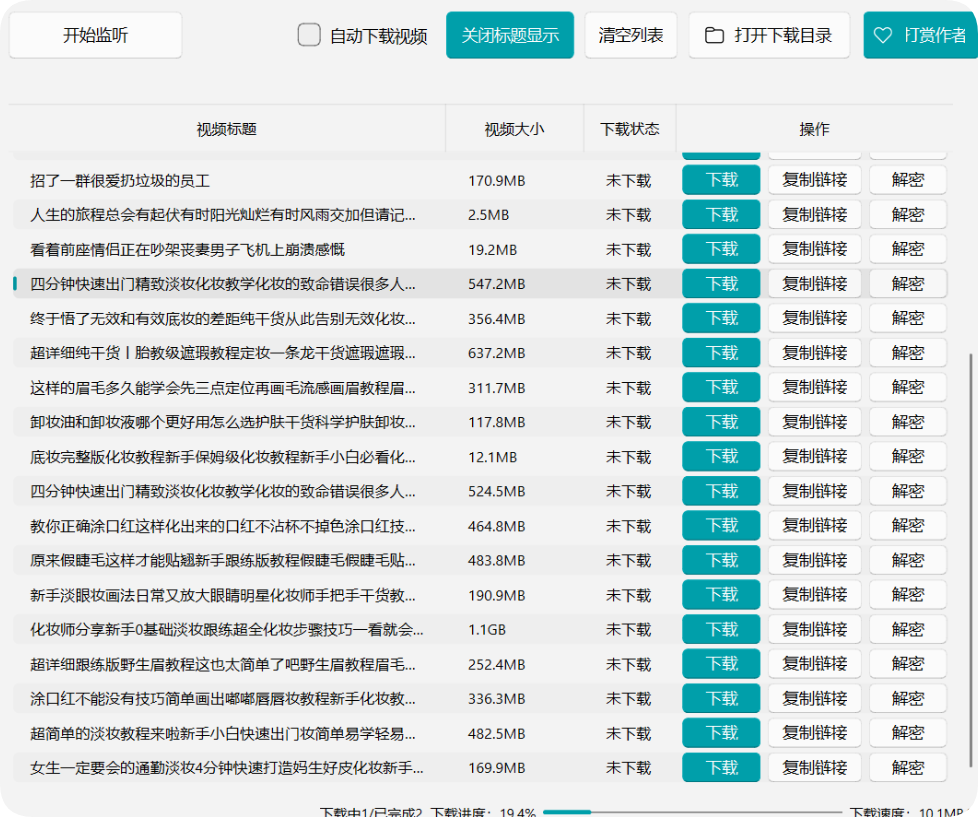This screenshot has width=978, height=817.
Task: Select row starting 超详细纯干货
Action: click(480, 353)
